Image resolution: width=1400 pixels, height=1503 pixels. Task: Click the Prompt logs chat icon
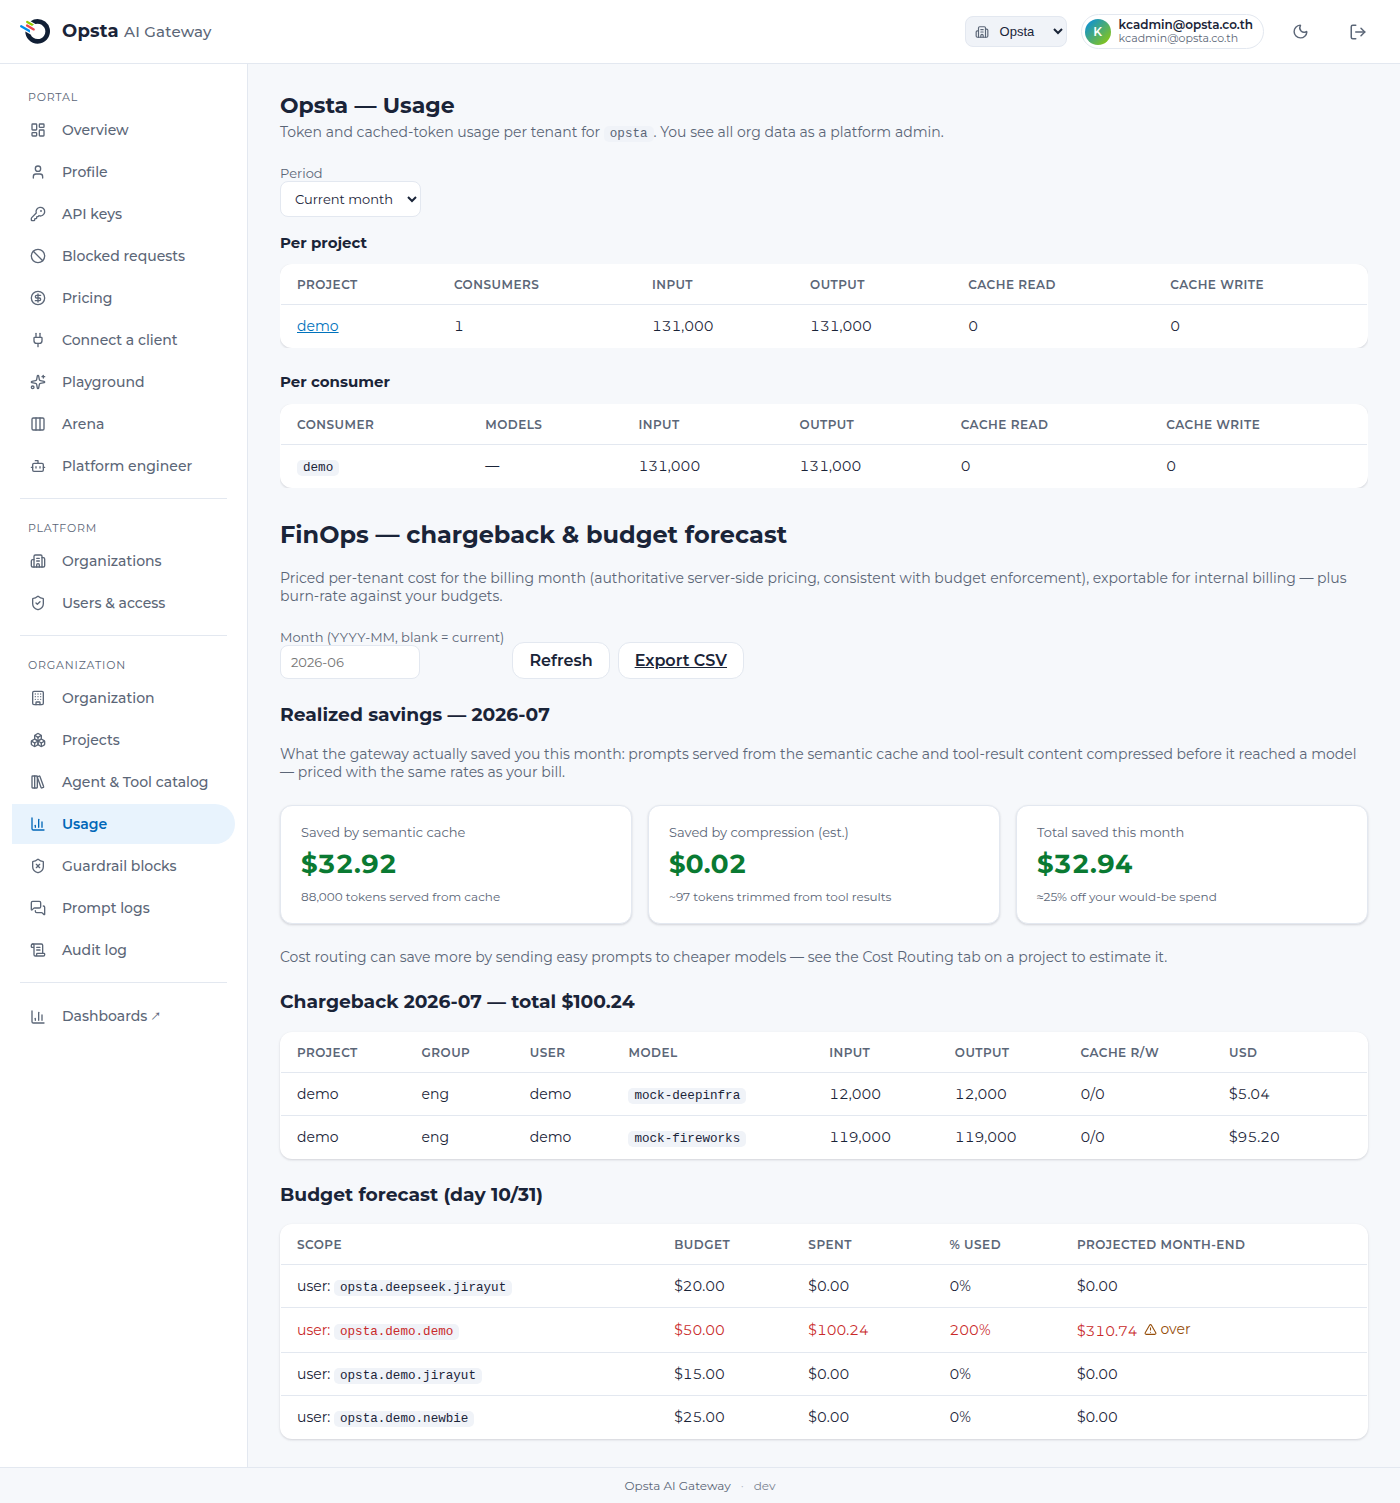[x=38, y=908]
